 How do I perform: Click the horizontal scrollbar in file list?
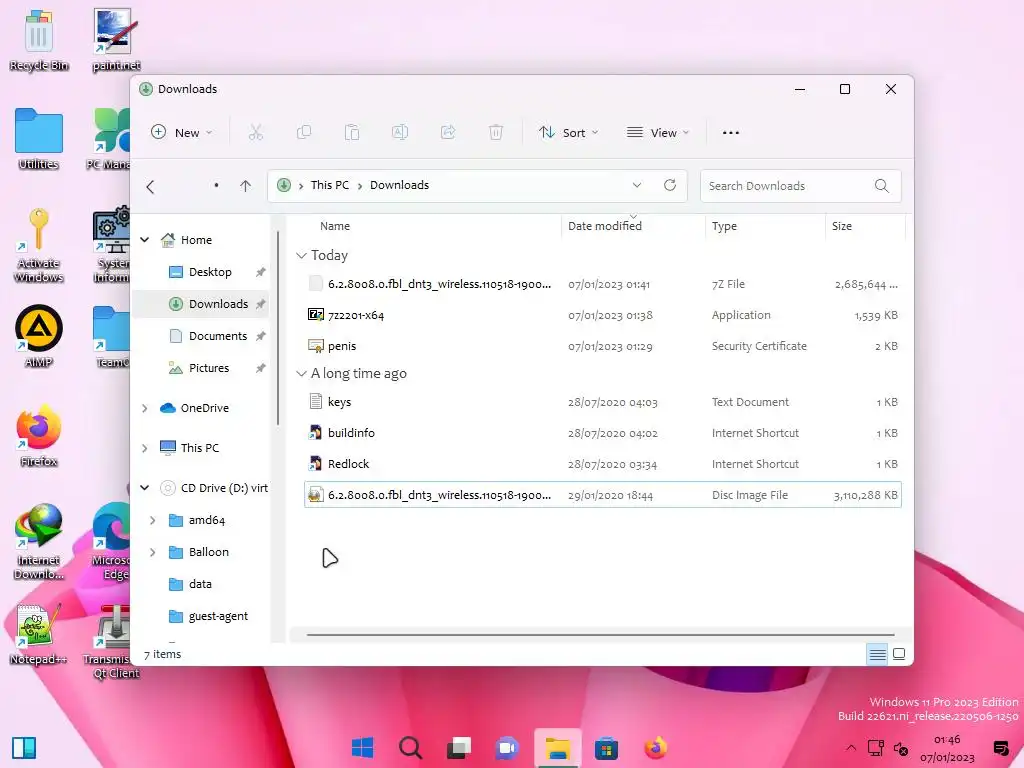coord(600,634)
